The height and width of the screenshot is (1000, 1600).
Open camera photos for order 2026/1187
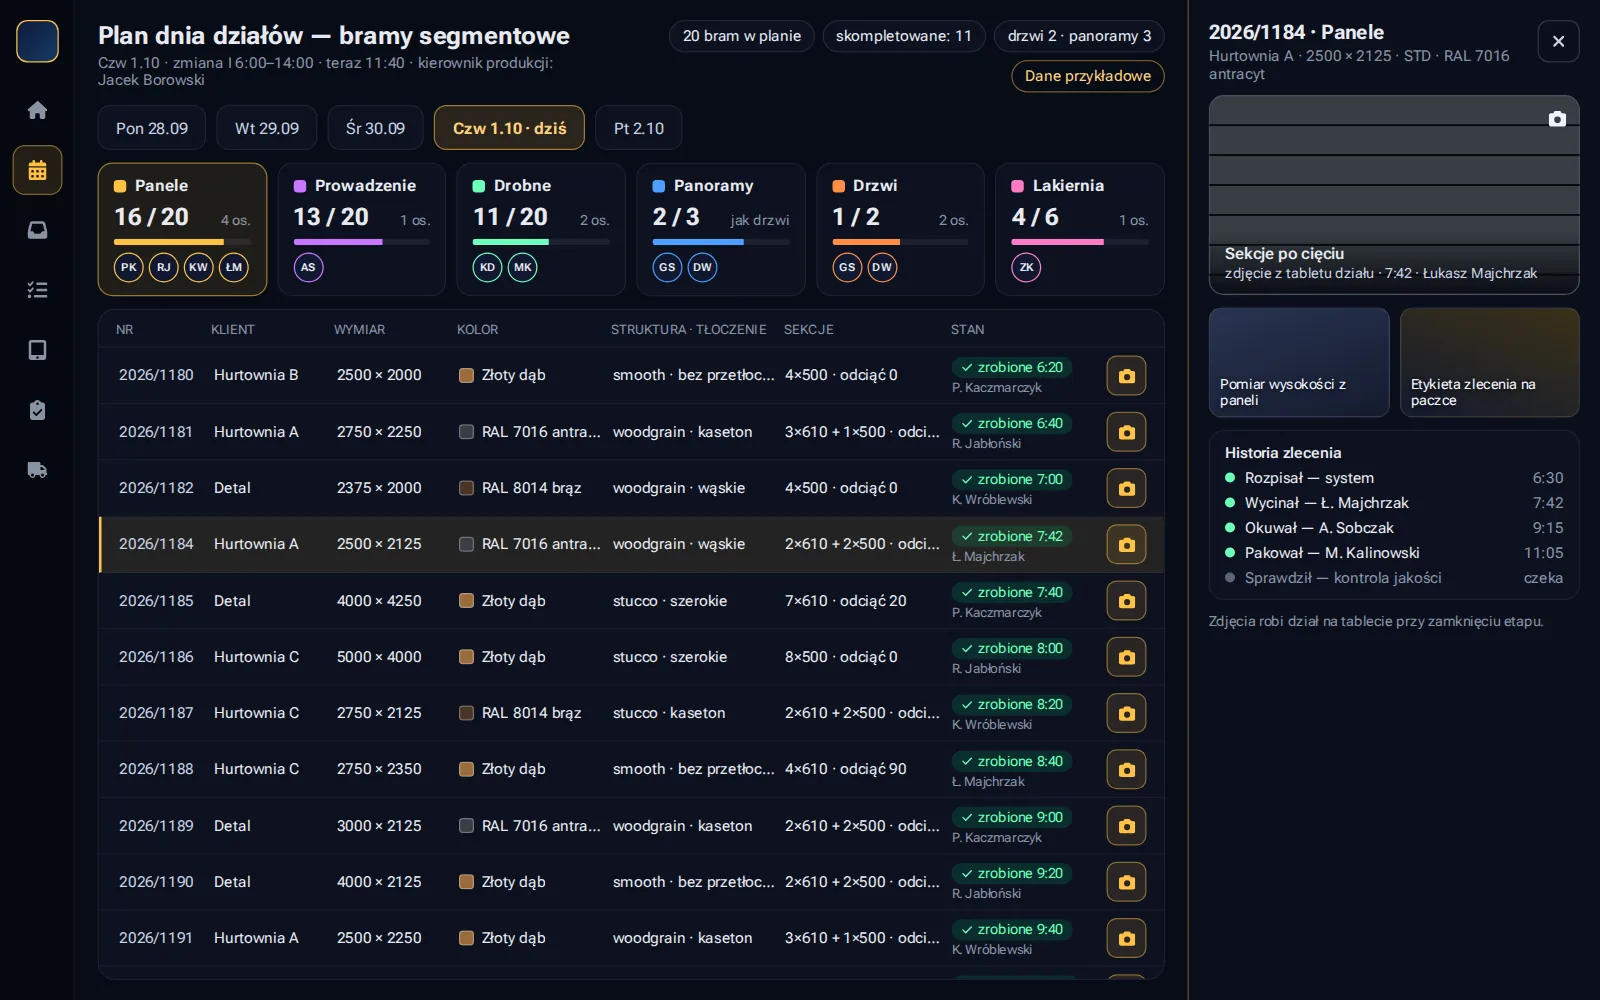pos(1126,713)
